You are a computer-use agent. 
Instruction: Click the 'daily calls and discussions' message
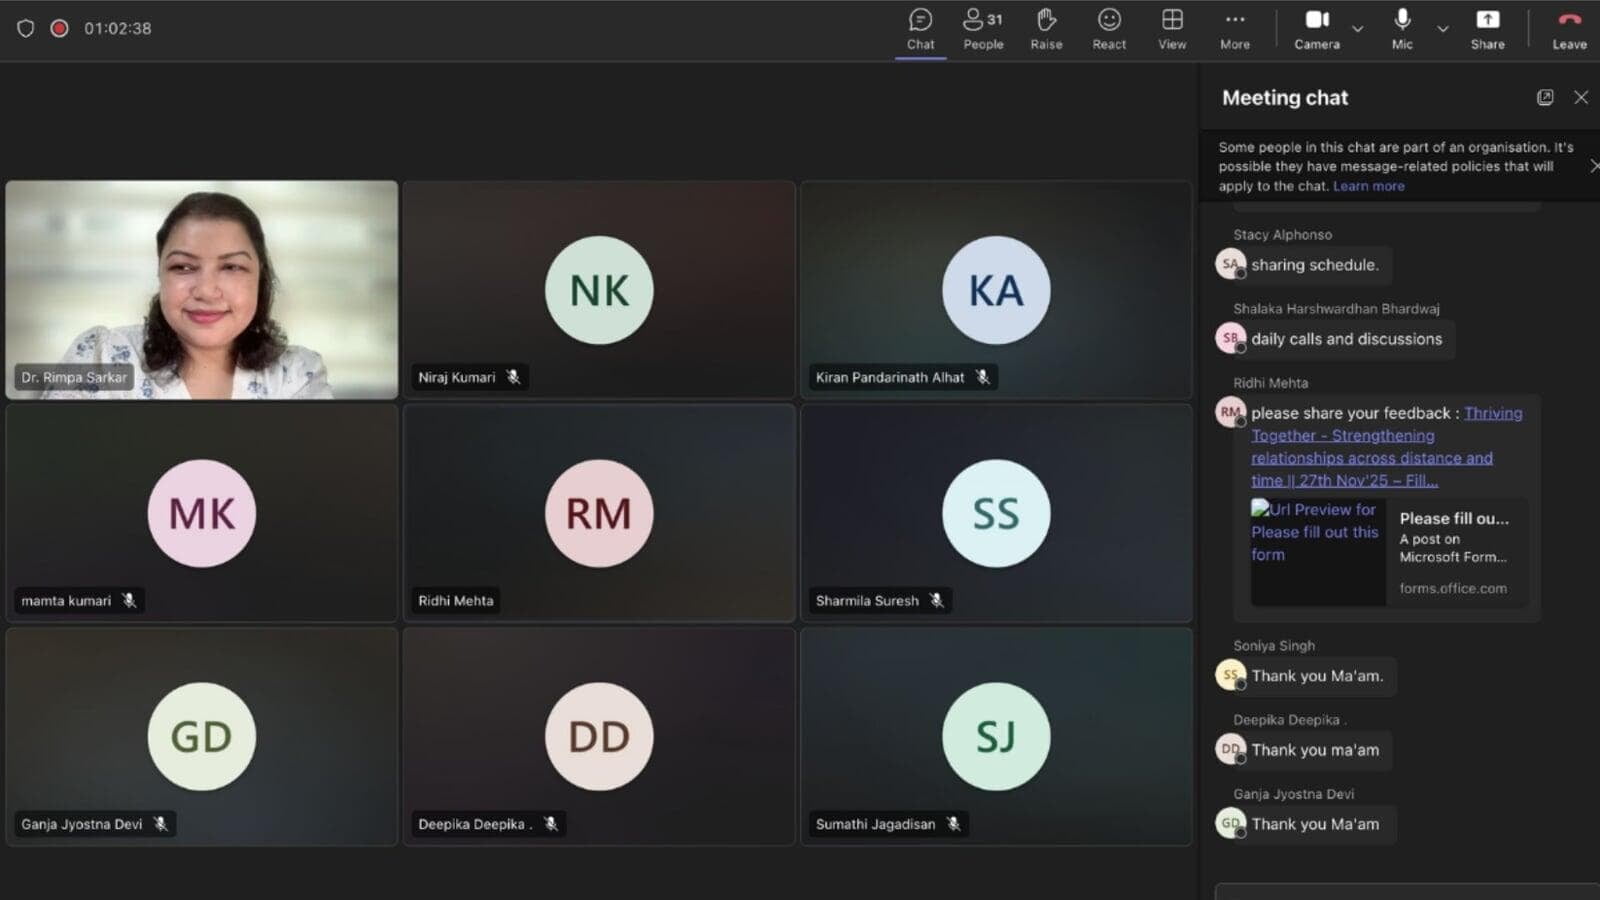point(1346,339)
